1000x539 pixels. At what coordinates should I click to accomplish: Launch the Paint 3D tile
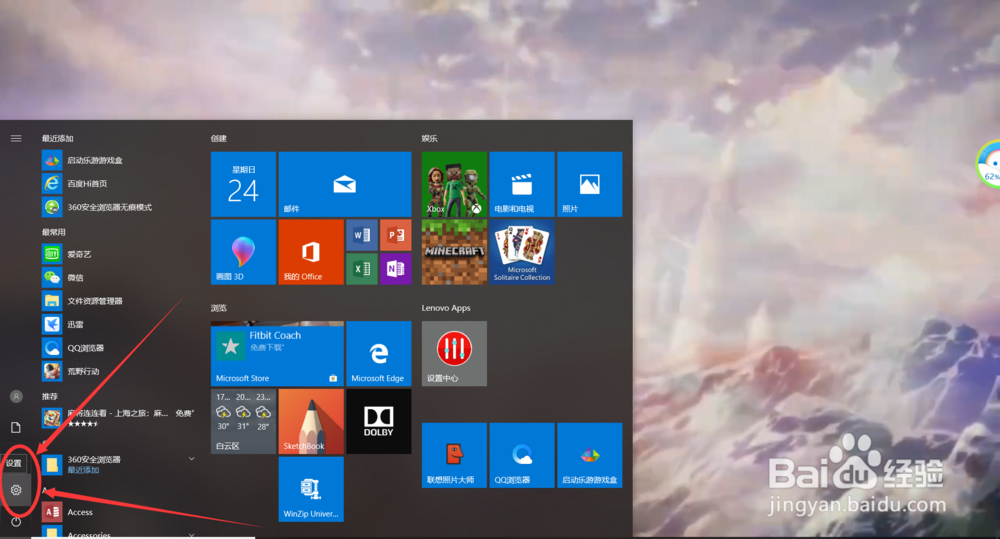[x=244, y=252]
